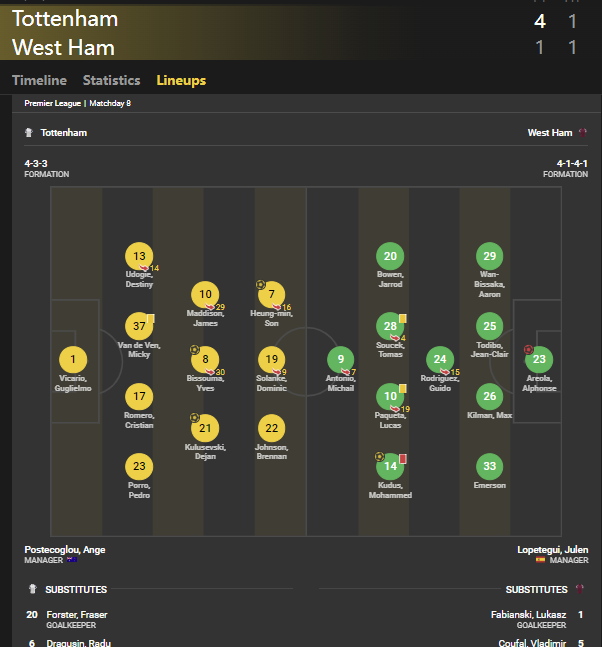The width and height of the screenshot is (602, 647).
Task: Open Solanke's number 19 player circle
Action: click(271, 359)
